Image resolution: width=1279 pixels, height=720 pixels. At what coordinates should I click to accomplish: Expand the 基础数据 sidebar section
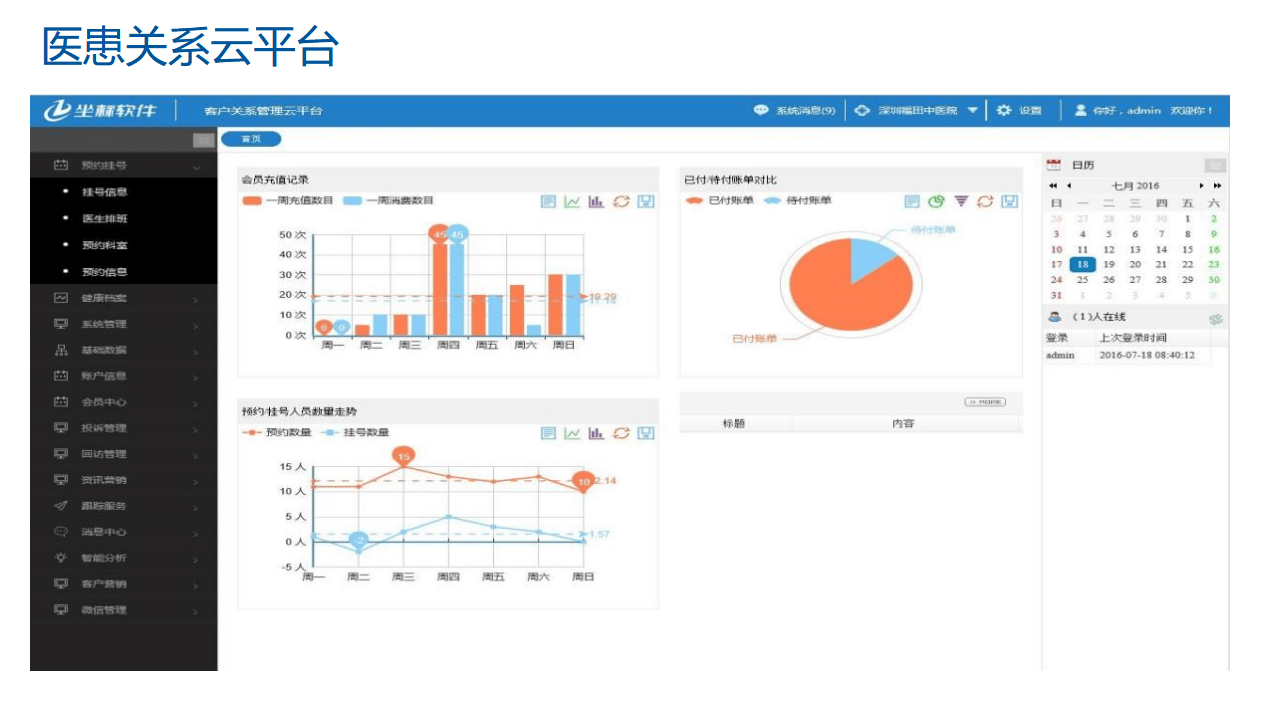(x=124, y=350)
